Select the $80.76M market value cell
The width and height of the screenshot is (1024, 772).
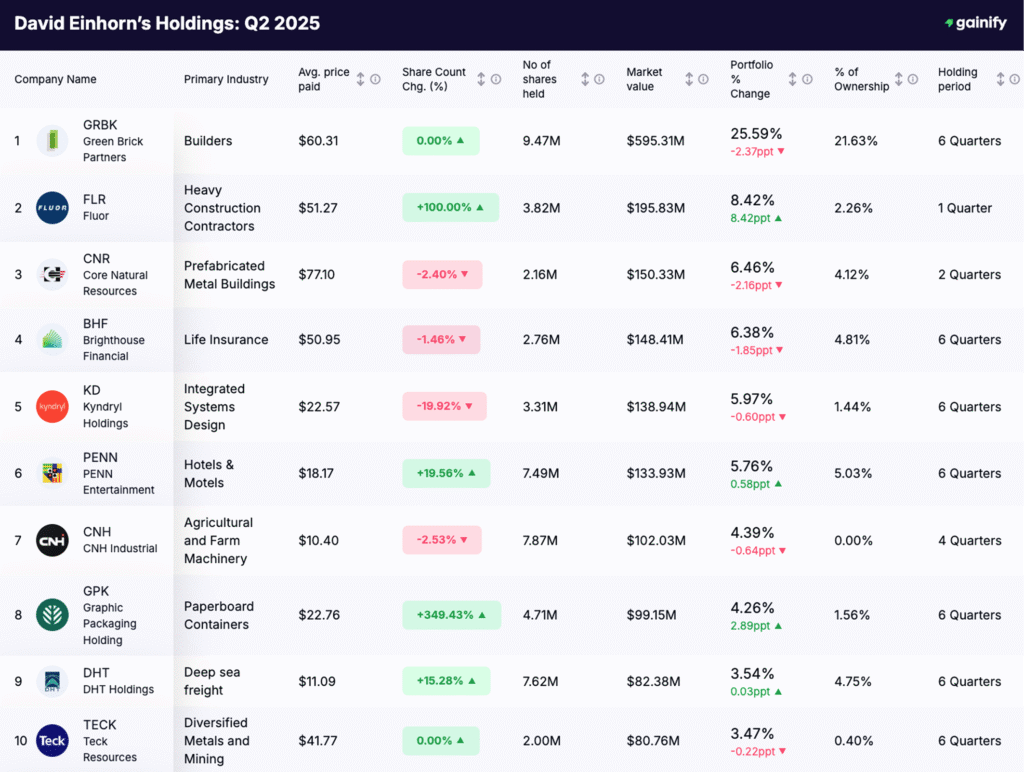coord(652,741)
